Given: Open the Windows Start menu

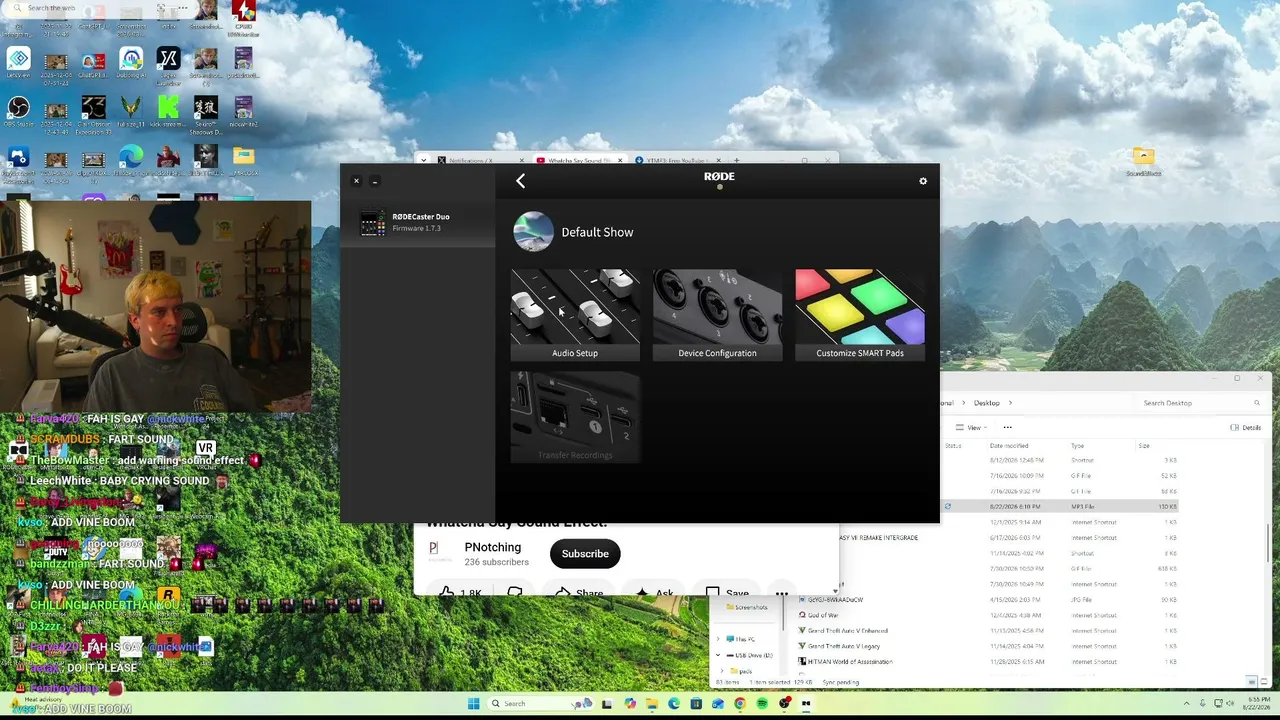Looking at the screenshot, I should pyautogui.click(x=473, y=703).
